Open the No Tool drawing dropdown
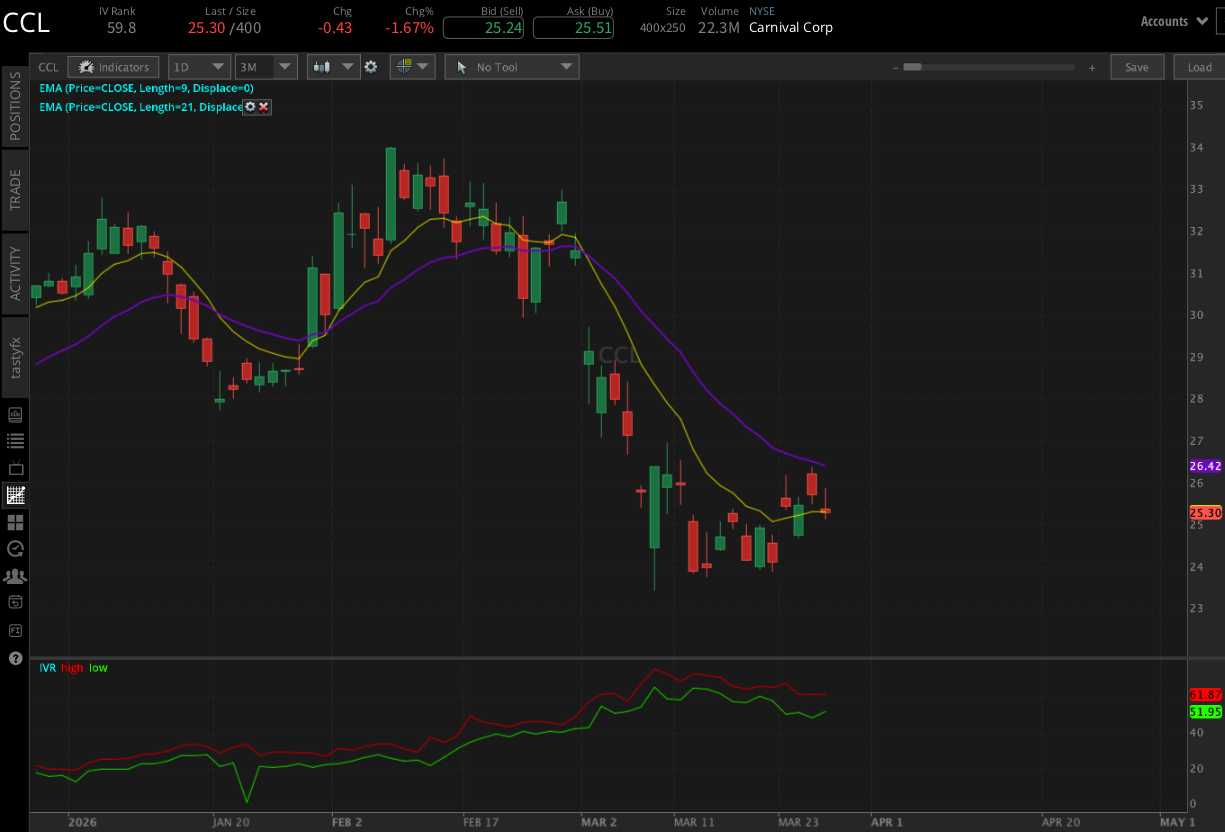The image size is (1225, 832). tap(512, 67)
